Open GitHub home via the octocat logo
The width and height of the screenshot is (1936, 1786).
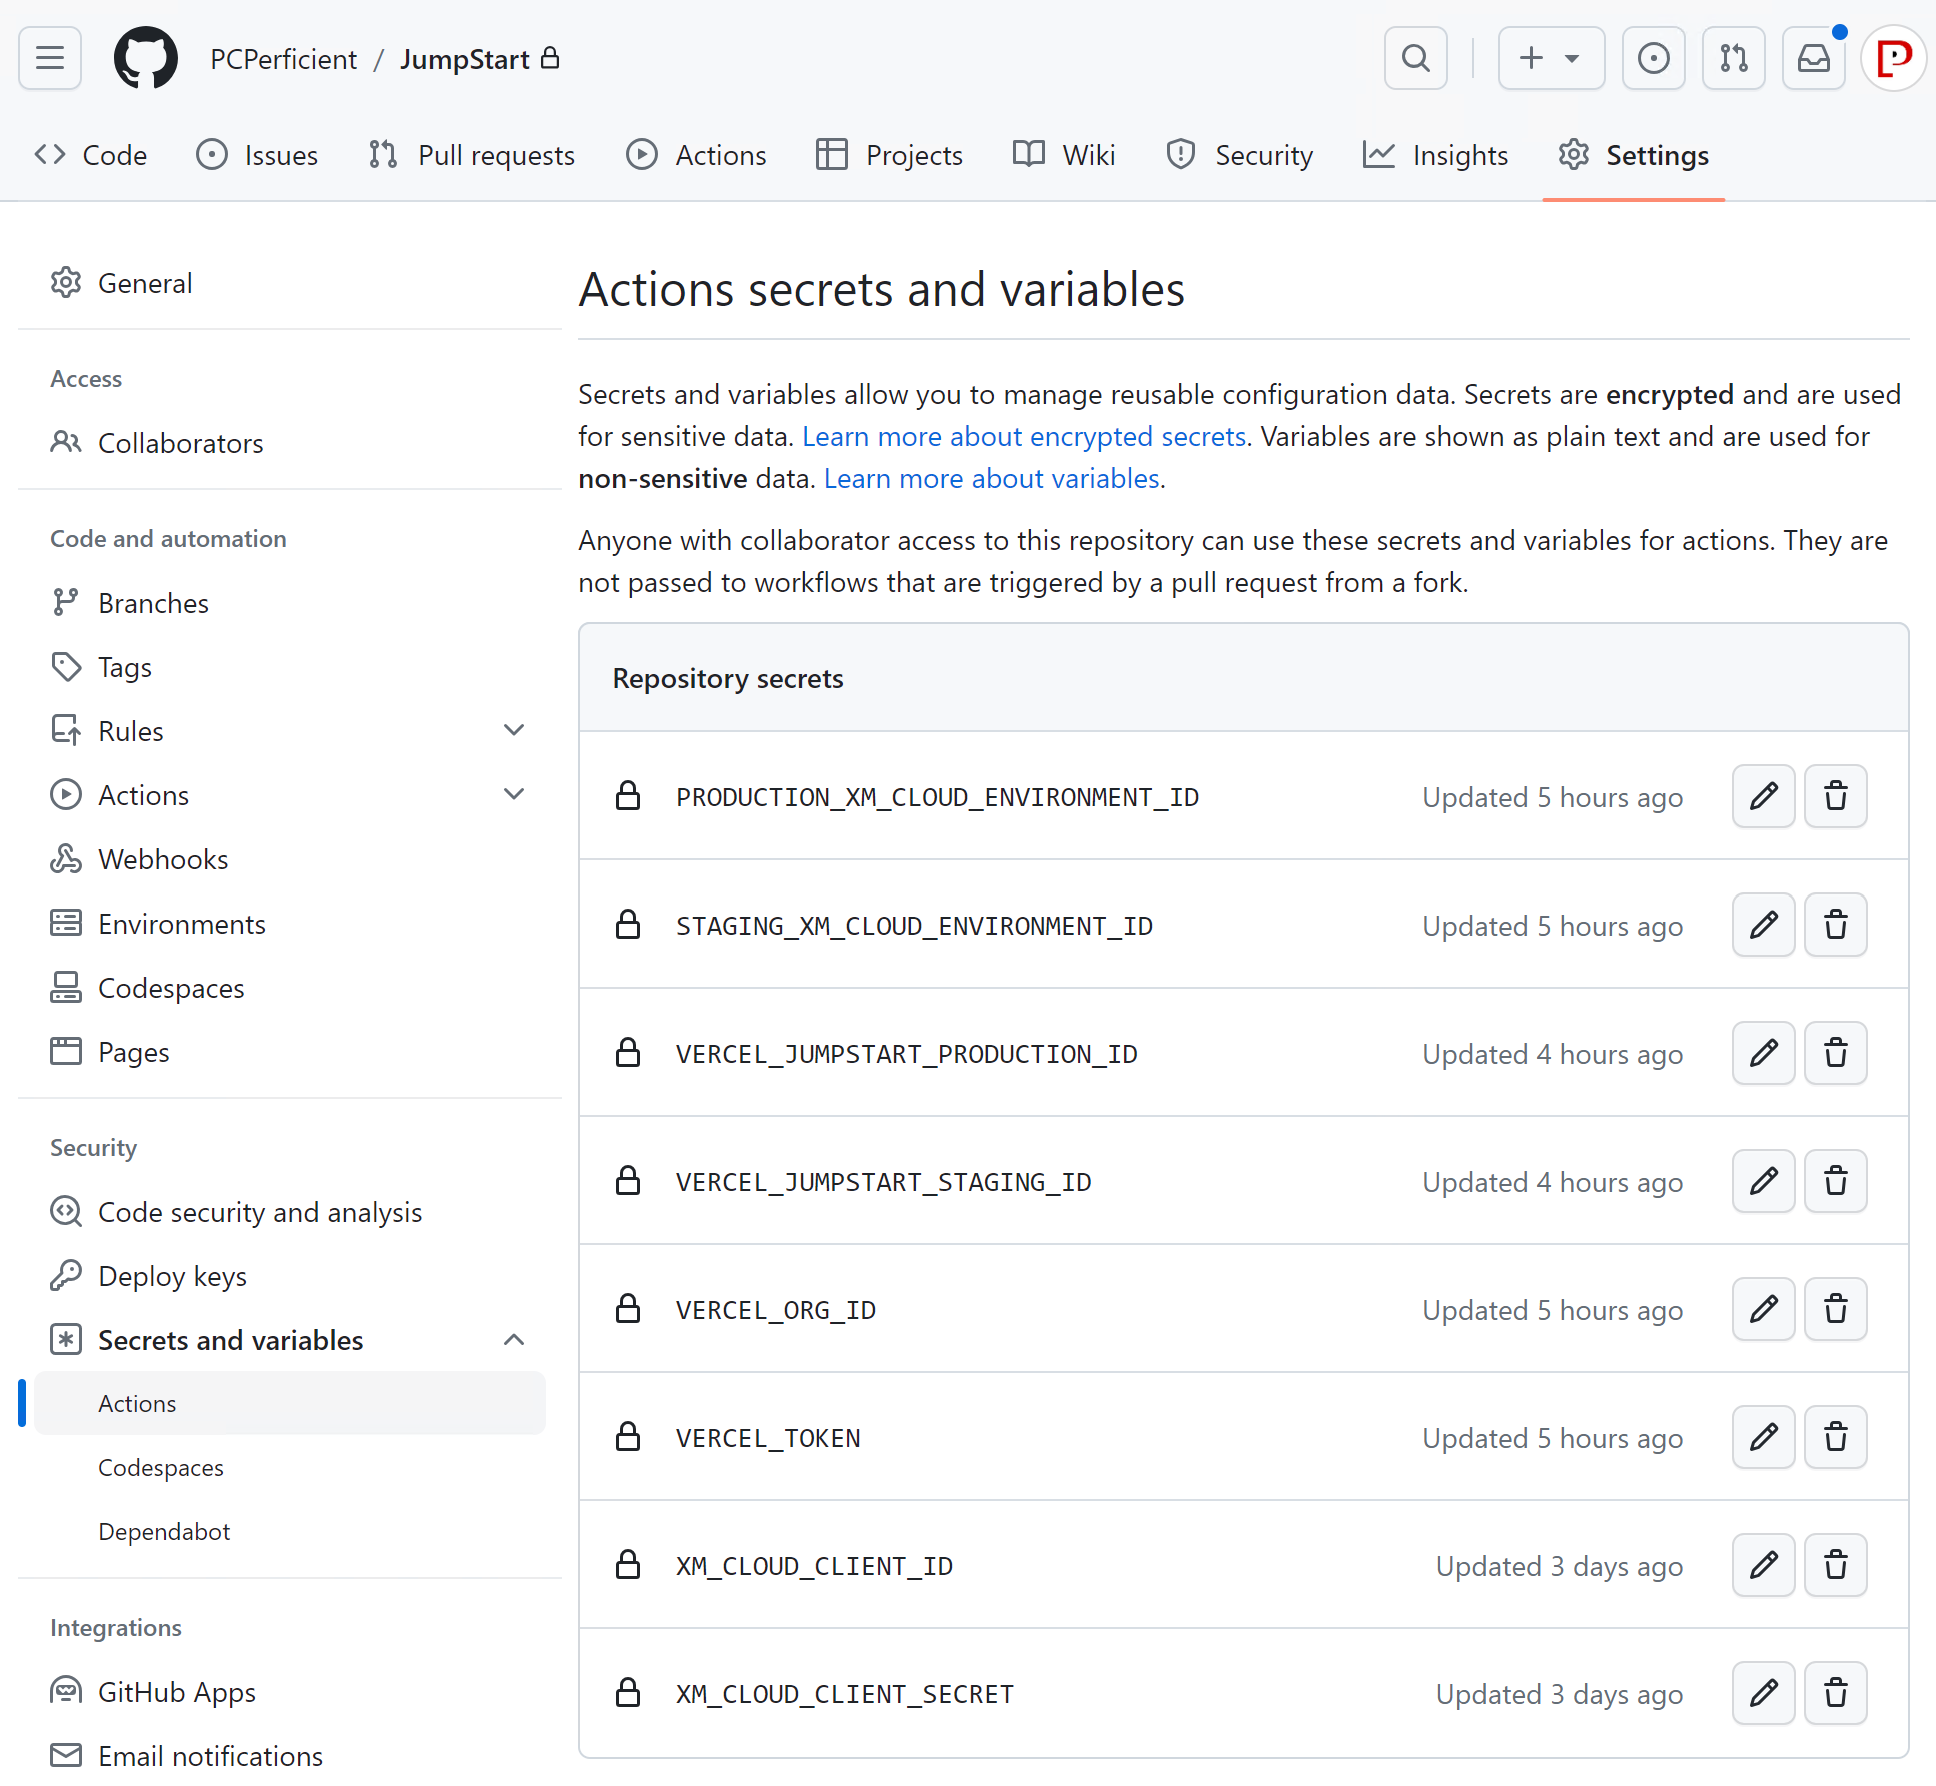coord(146,58)
